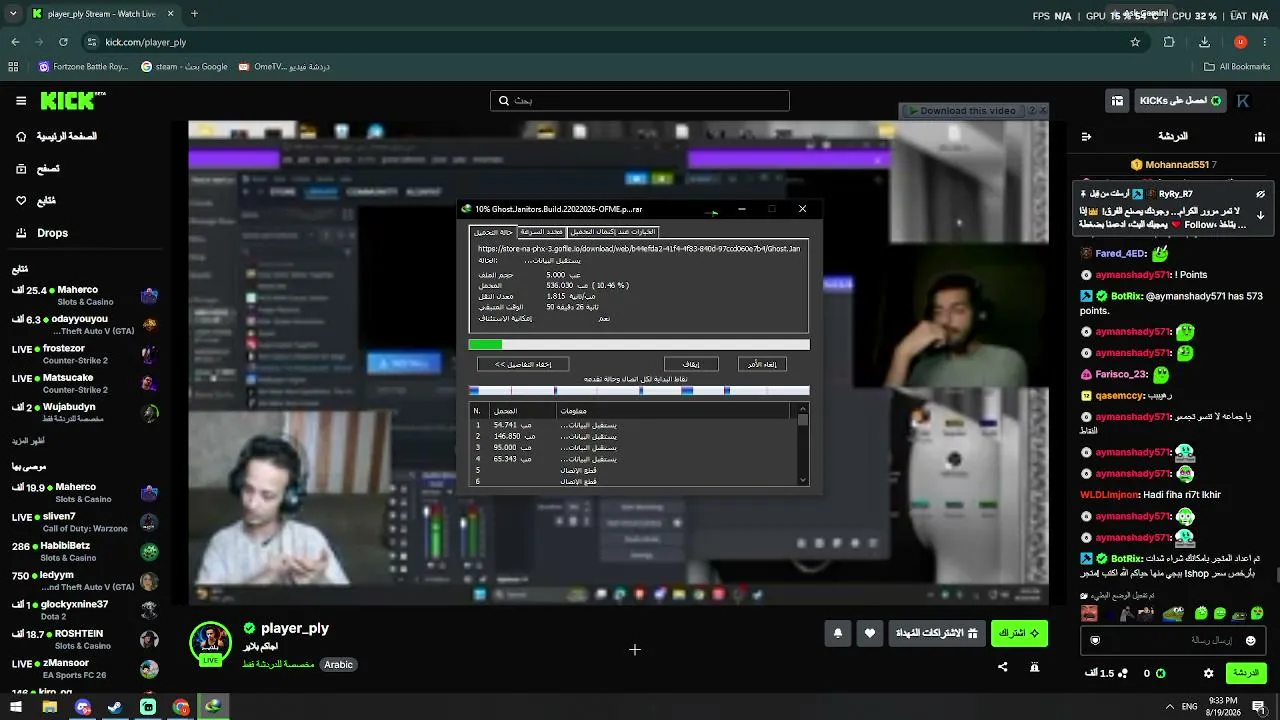1280x720 pixels.
Task: Click the green اشترك subscribe button
Action: click(1019, 633)
